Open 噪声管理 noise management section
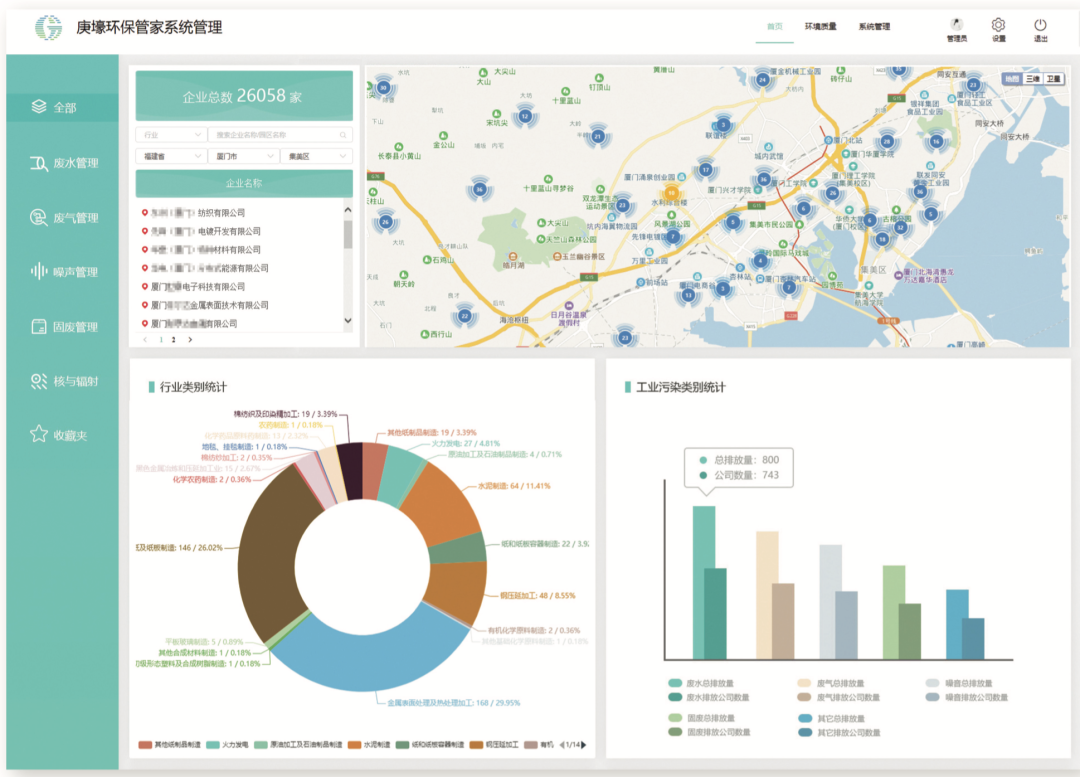This screenshot has height=777, width=1080. coord(64,272)
